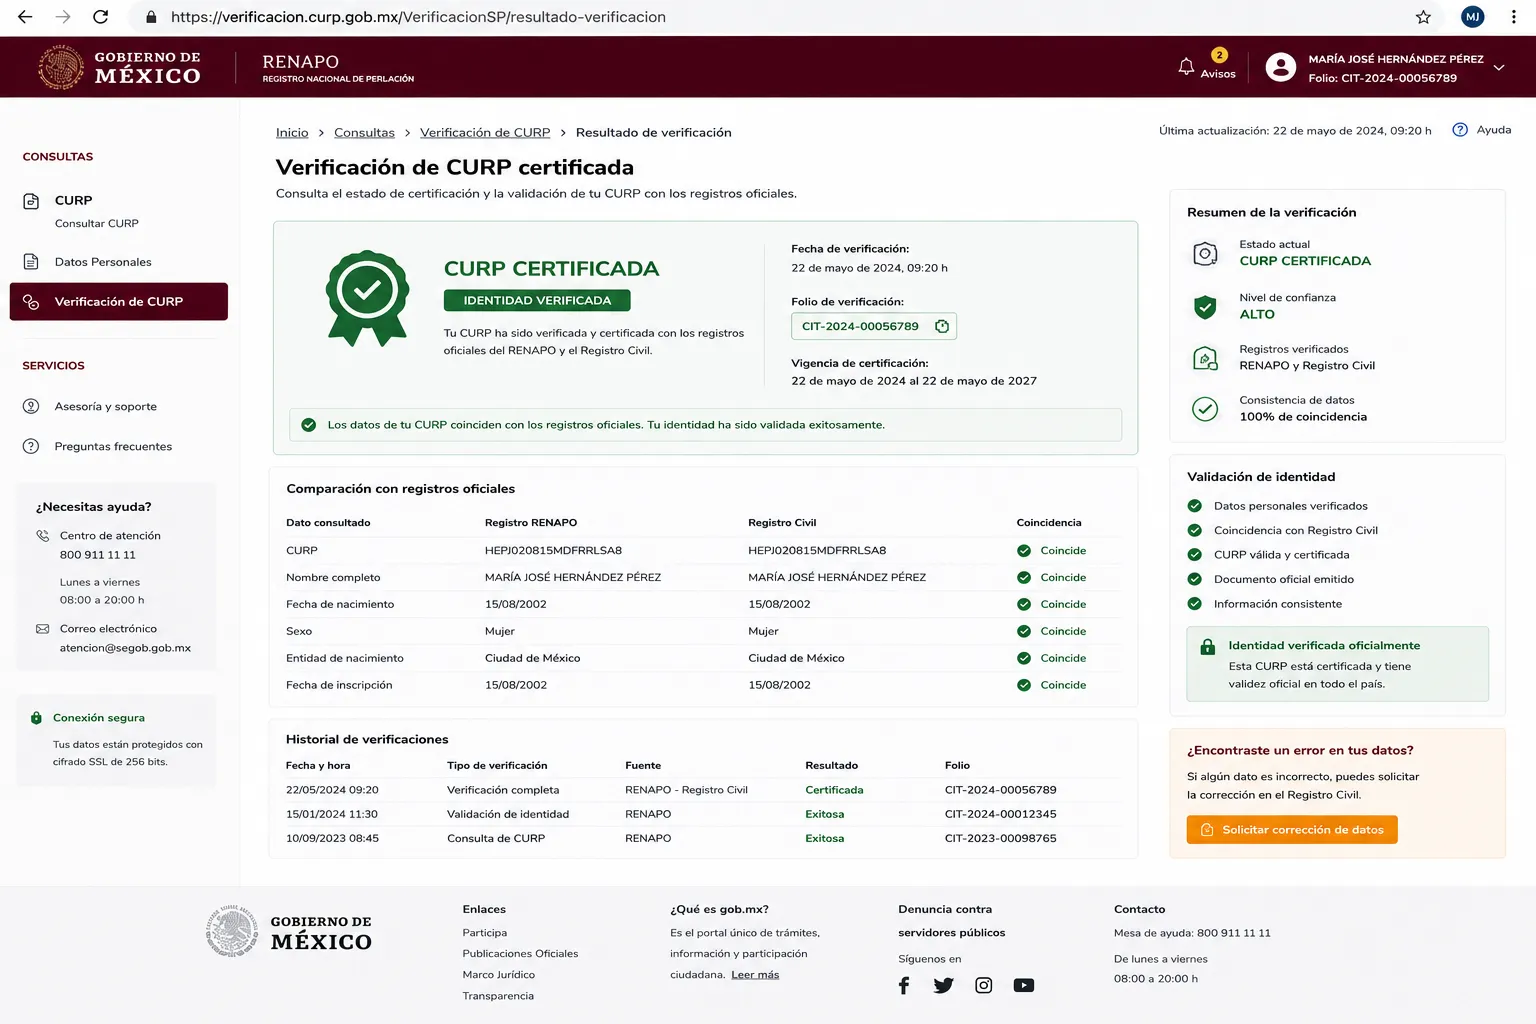
Task: Select history folio CIT-2024-00012345
Action: coord(1000,814)
